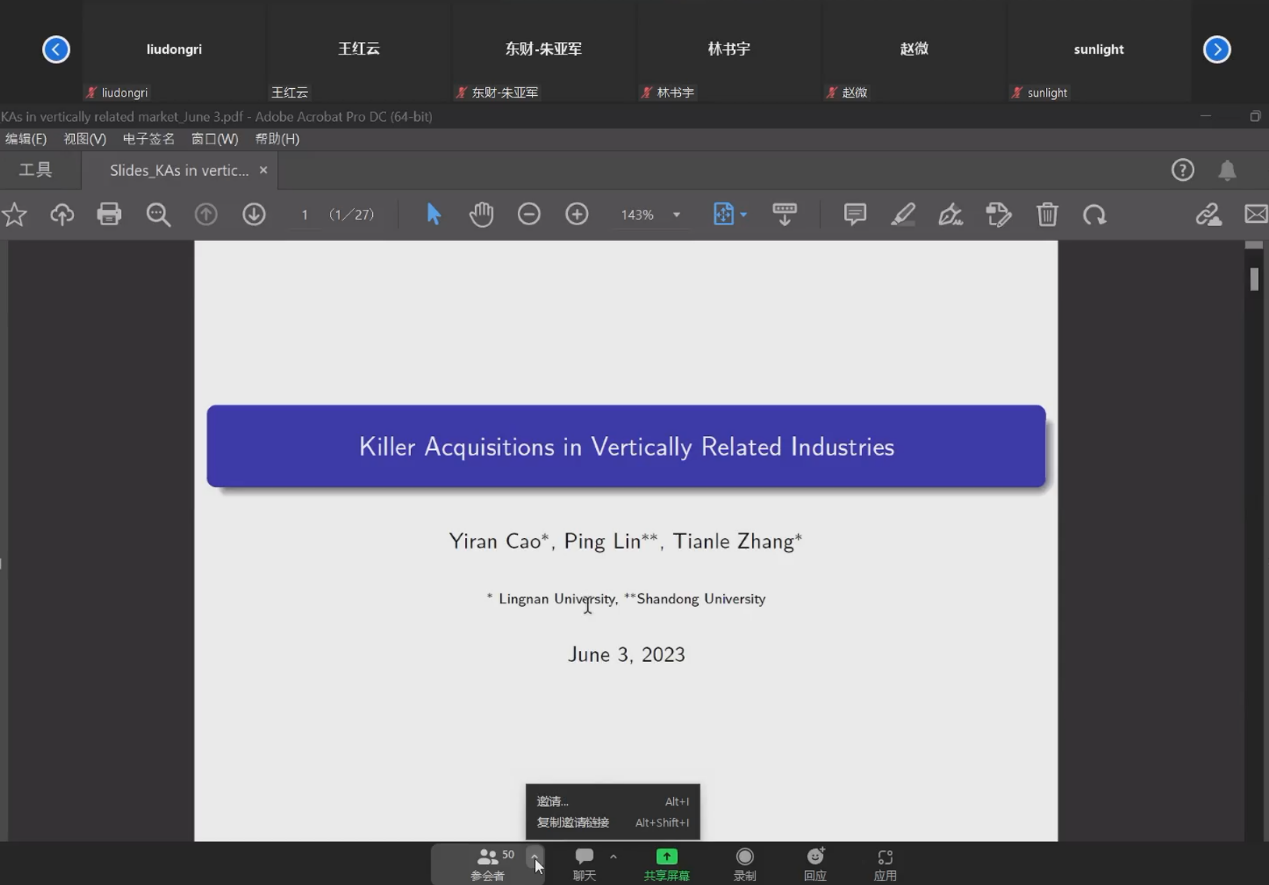Click the zoom in plus icon

[577, 214]
